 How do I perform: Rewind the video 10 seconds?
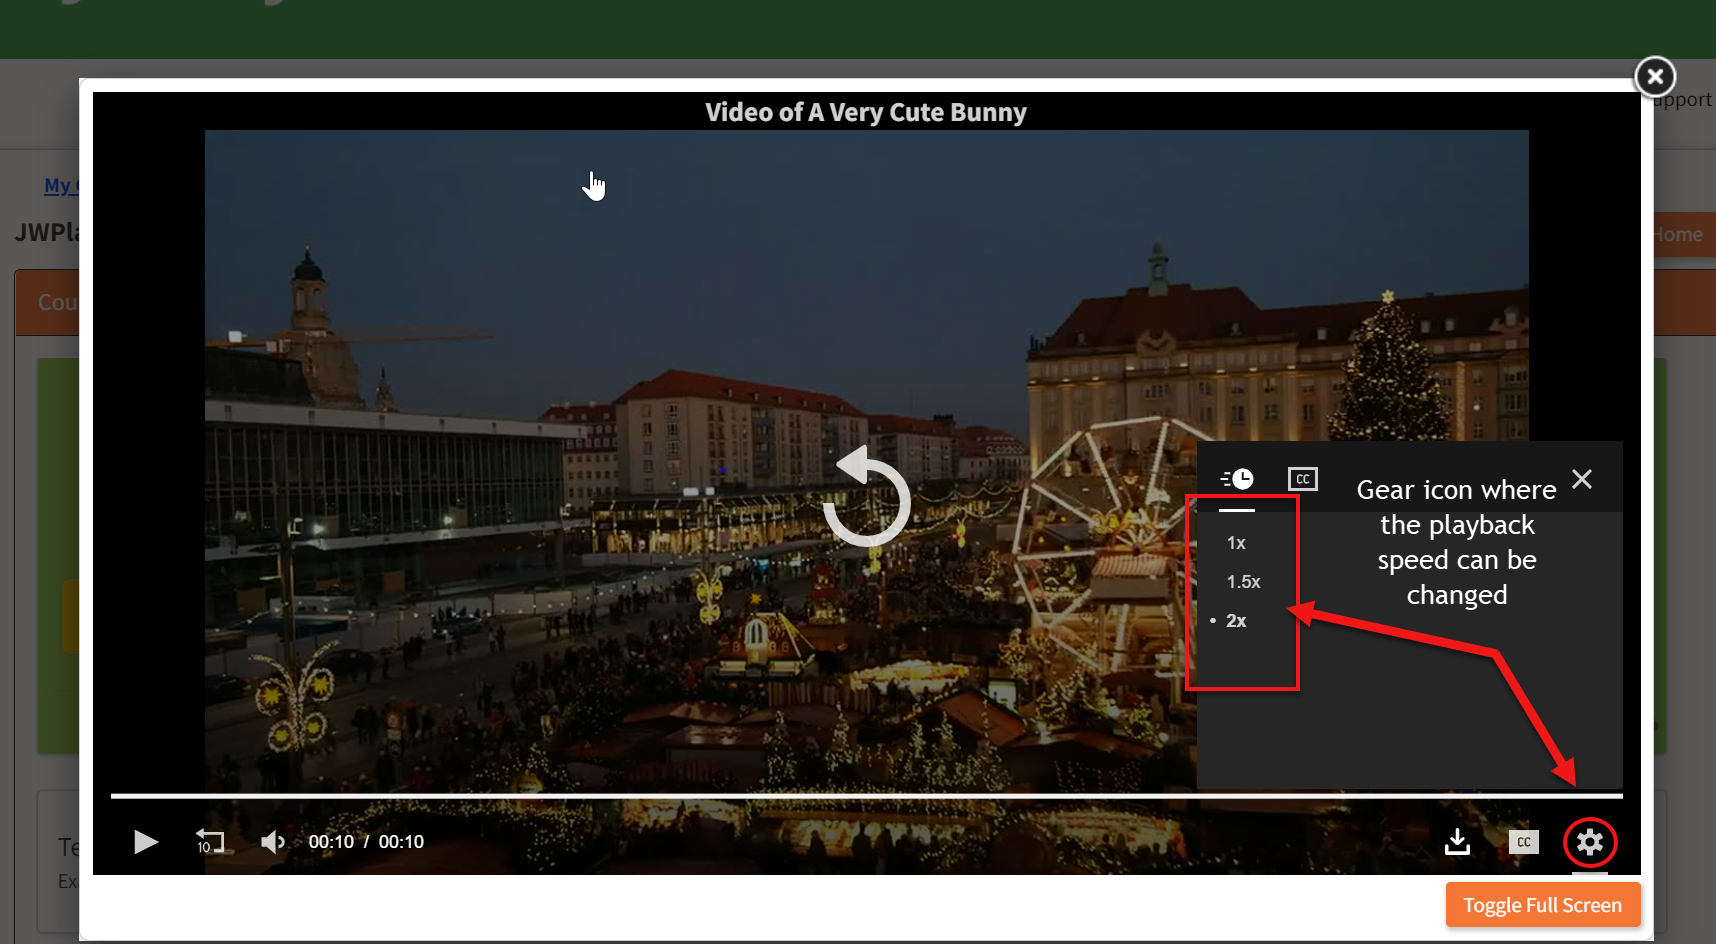click(210, 842)
